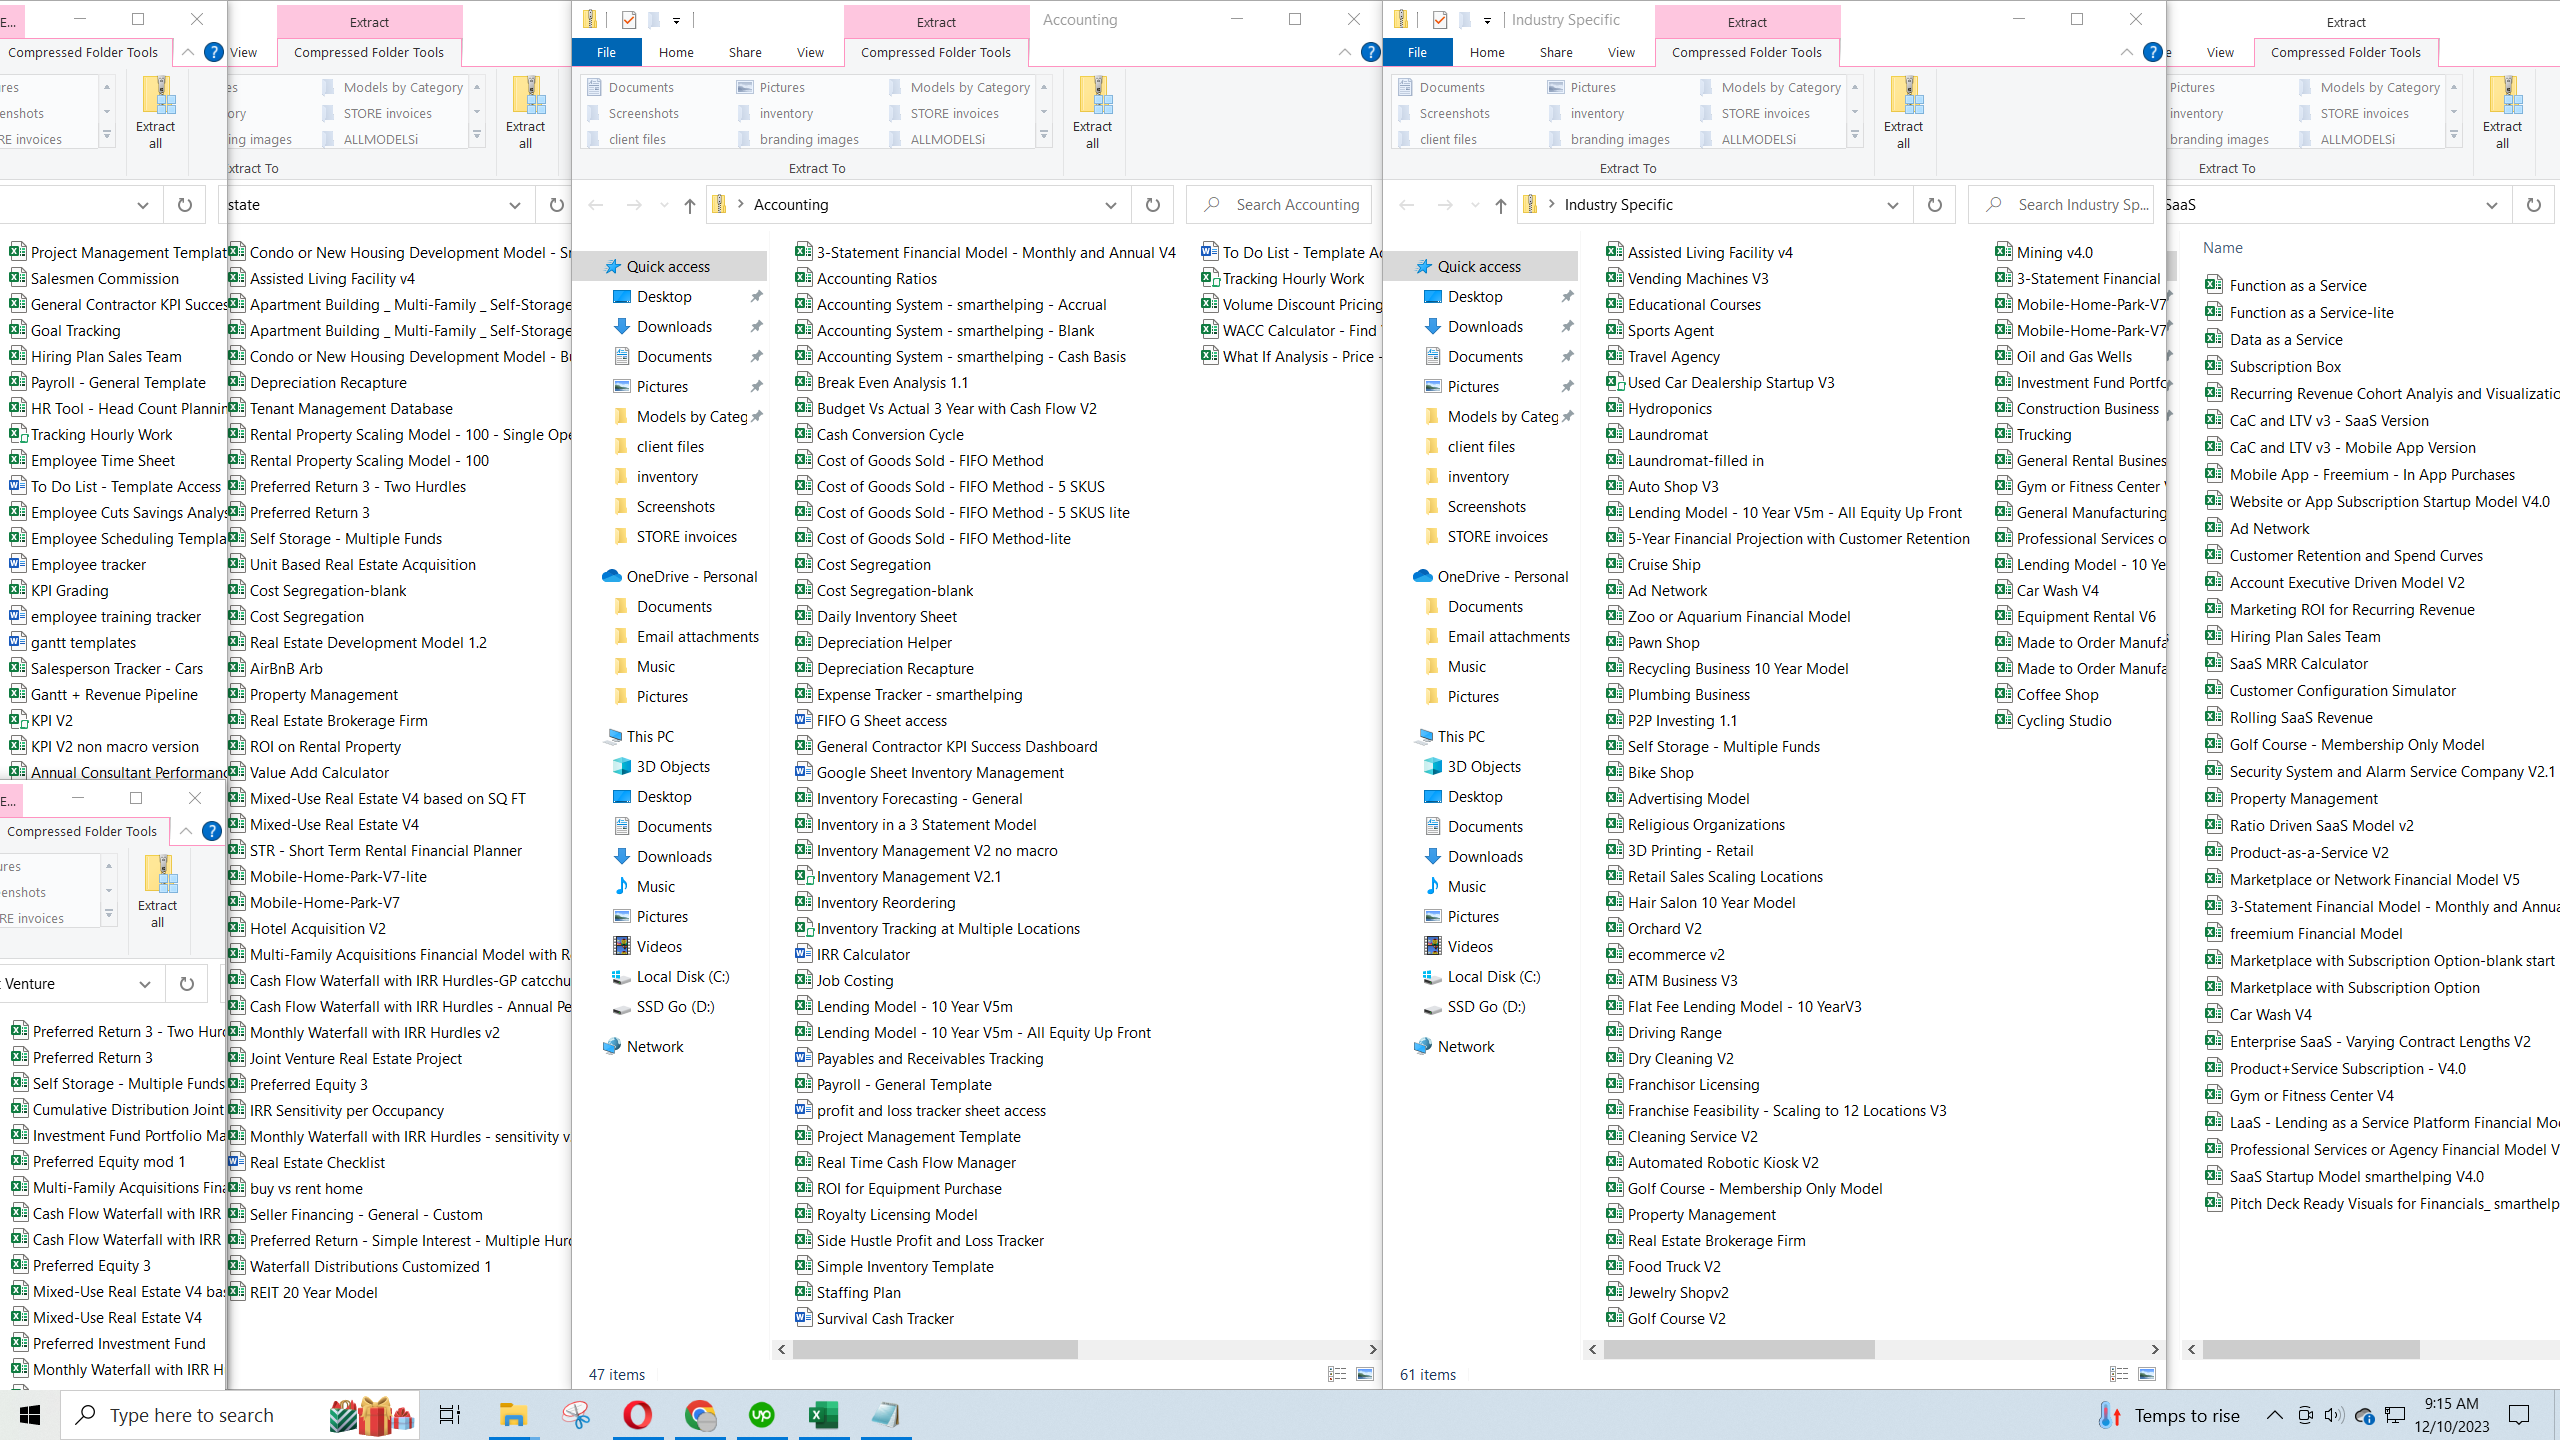Open File Explorer from the taskbar
Image resolution: width=2560 pixels, height=1440 pixels.
click(513, 1414)
